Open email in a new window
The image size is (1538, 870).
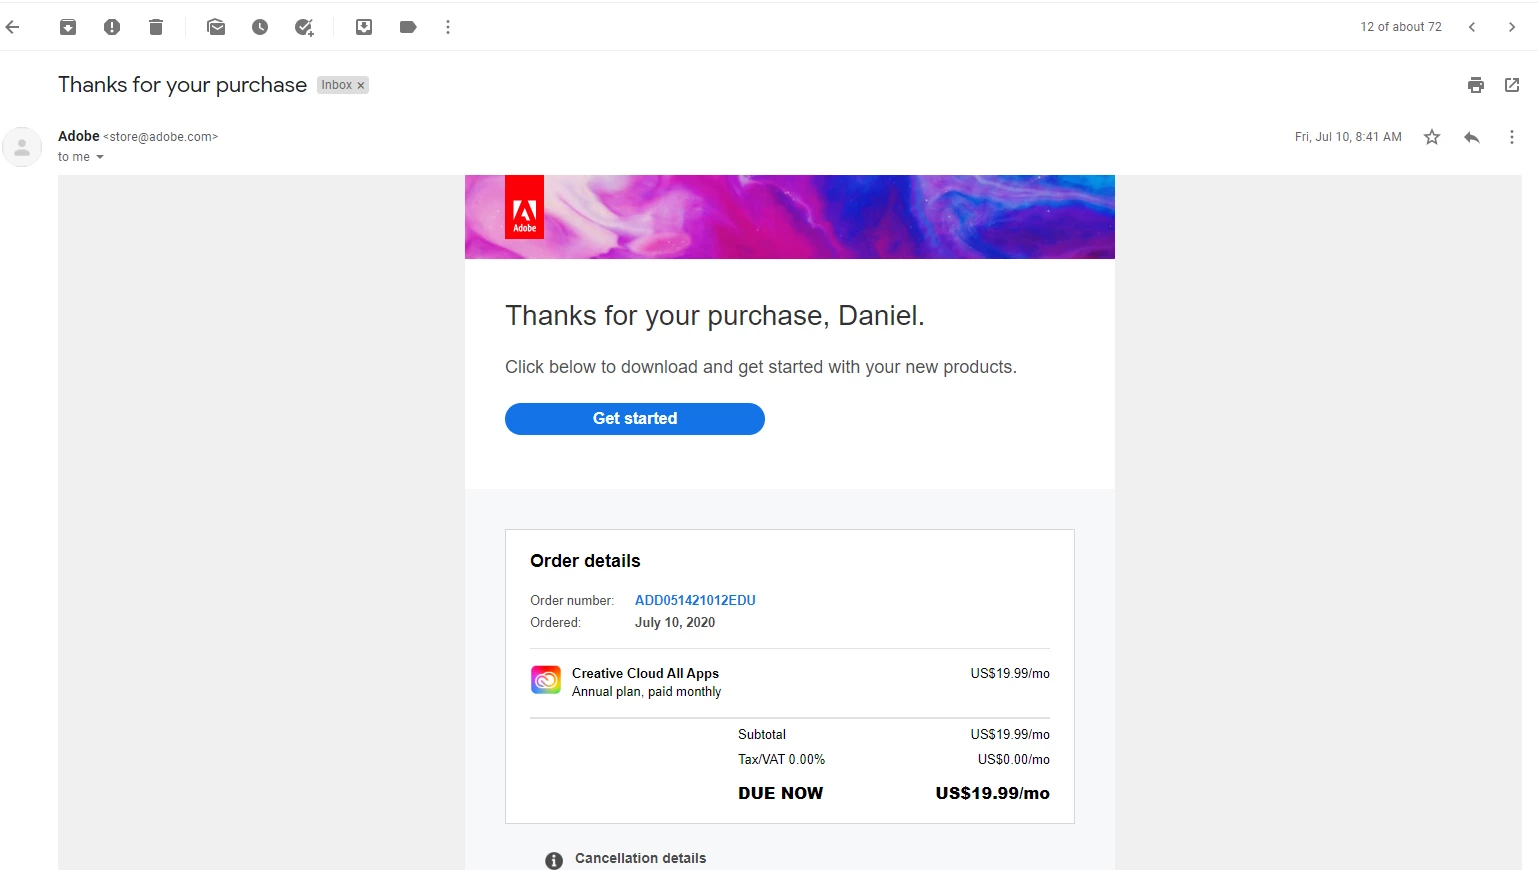pyautogui.click(x=1512, y=85)
